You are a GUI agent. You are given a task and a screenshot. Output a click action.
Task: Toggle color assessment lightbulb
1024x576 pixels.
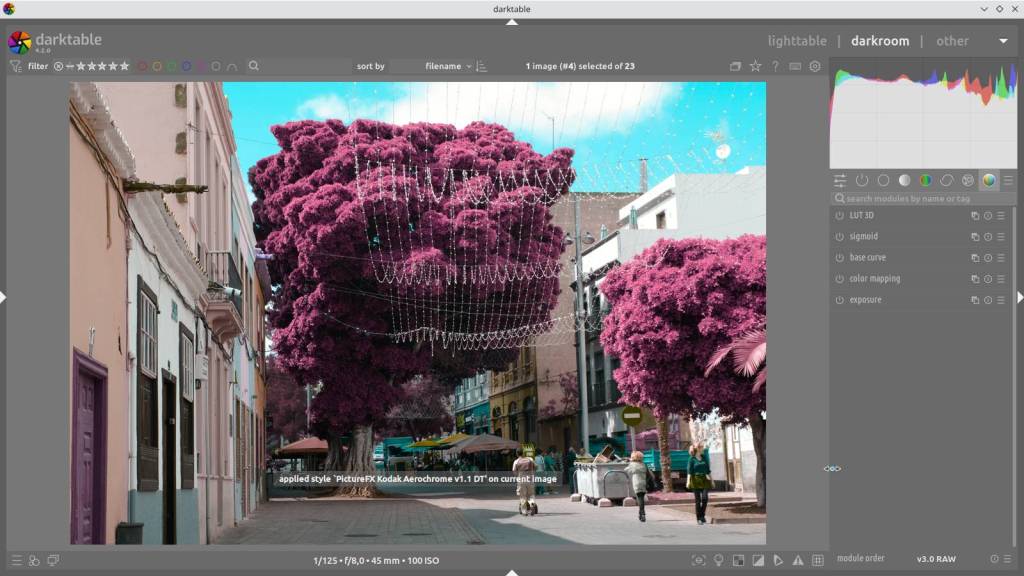point(718,560)
